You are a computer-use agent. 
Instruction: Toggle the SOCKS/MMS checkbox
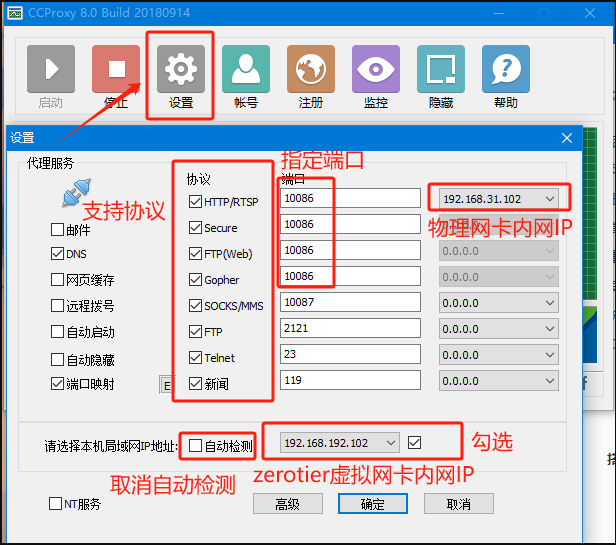click(x=195, y=305)
